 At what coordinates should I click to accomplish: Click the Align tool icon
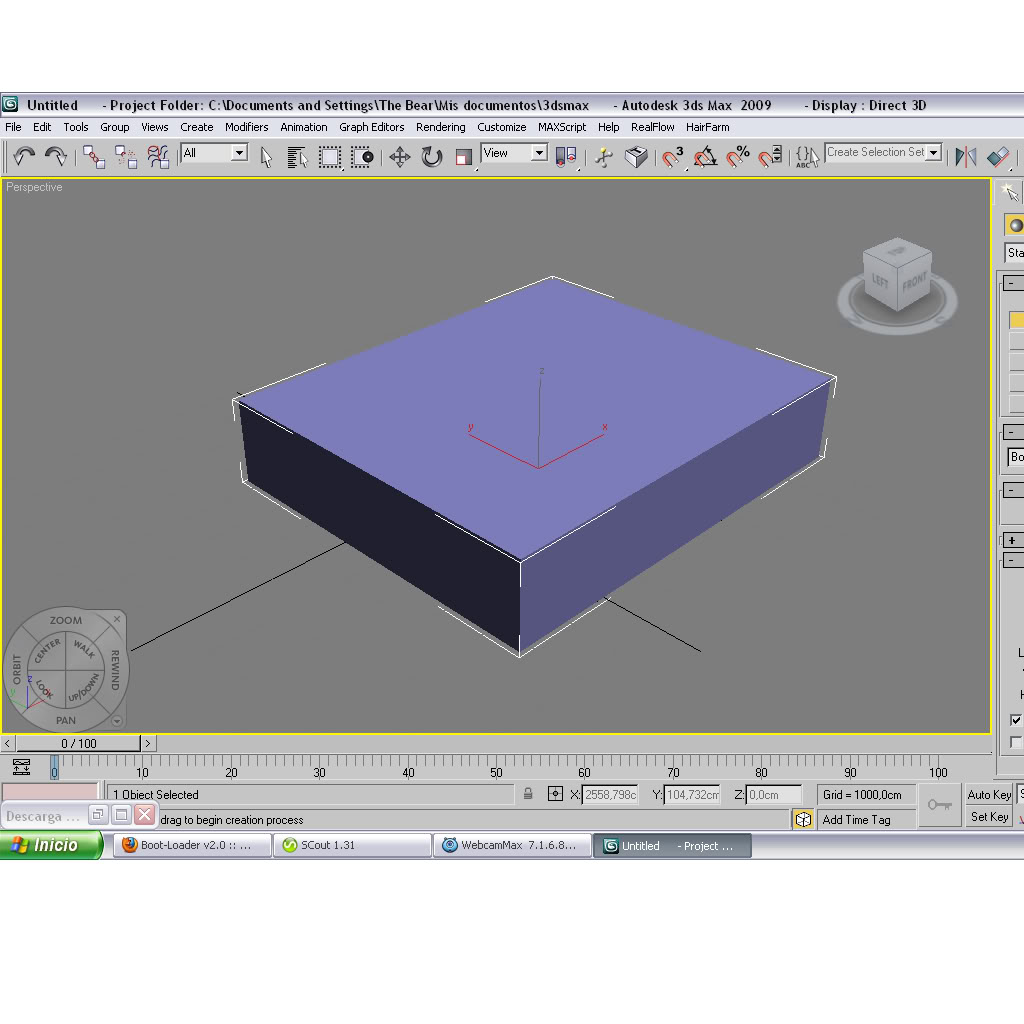click(x=999, y=157)
